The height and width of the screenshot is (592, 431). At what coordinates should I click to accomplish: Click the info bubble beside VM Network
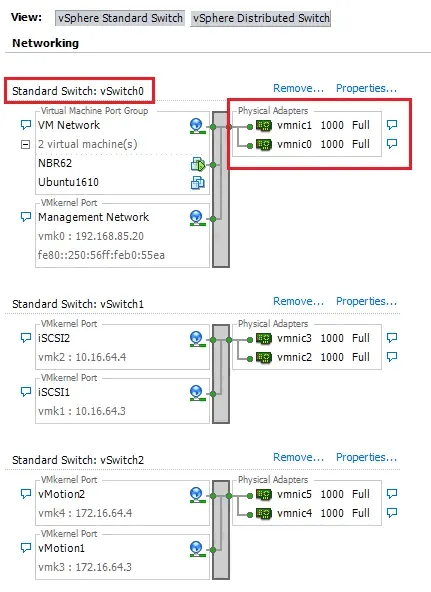coord(25,125)
